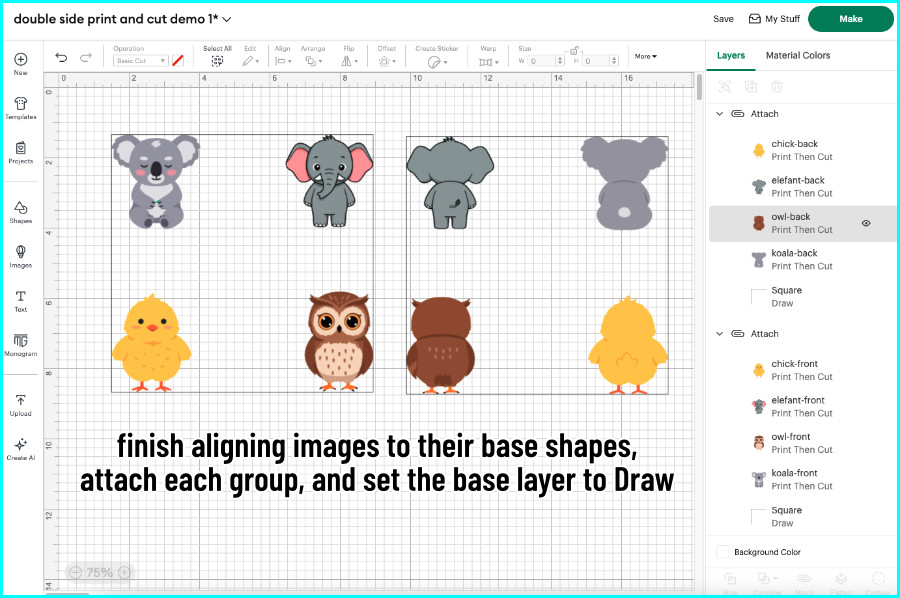The image size is (900, 598).
Task: Click the canvas vertical scrollbar
Action: tap(699, 86)
